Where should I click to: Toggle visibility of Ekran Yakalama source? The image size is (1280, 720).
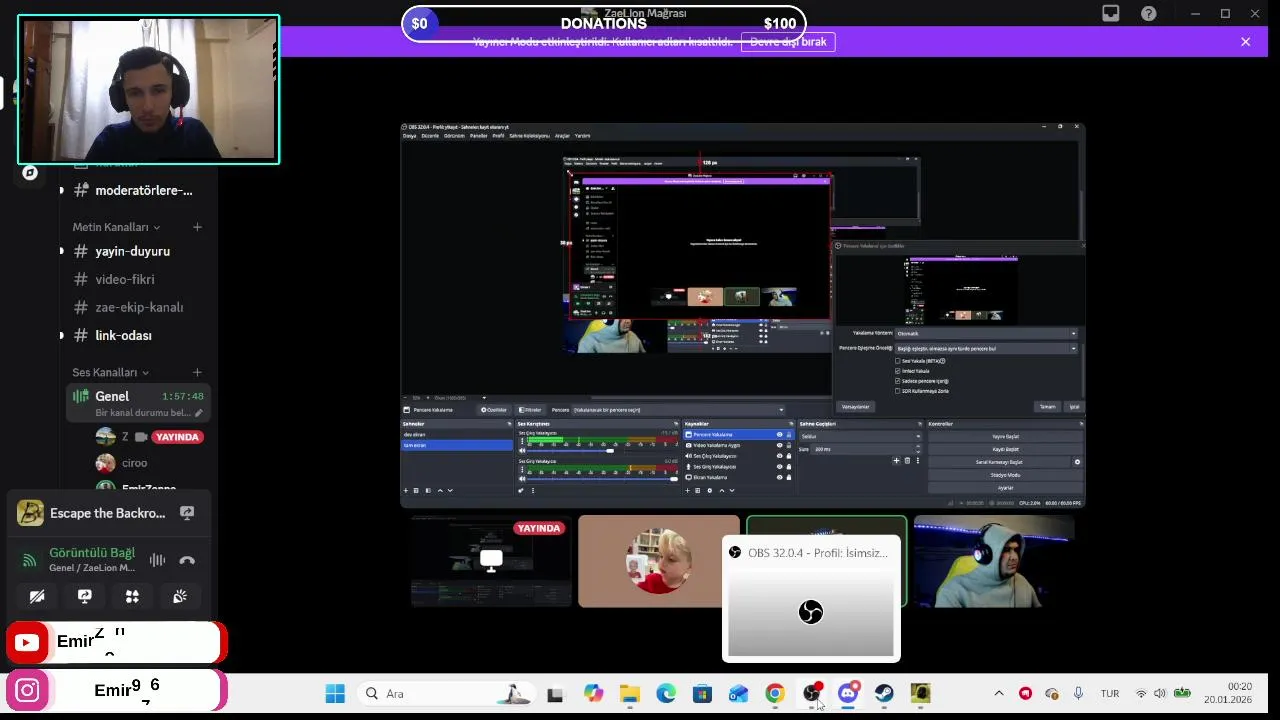(780, 478)
